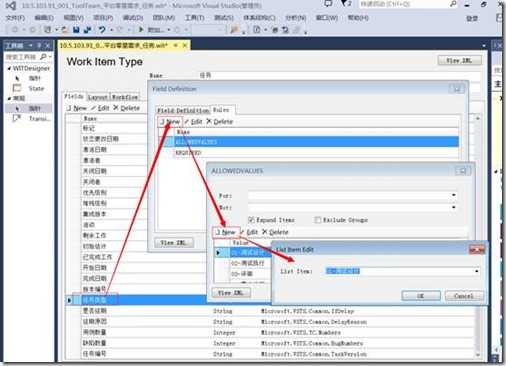Click the Undo arrow toolbar icon
Viewport: 506px width, 366px height.
(x=102, y=30)
